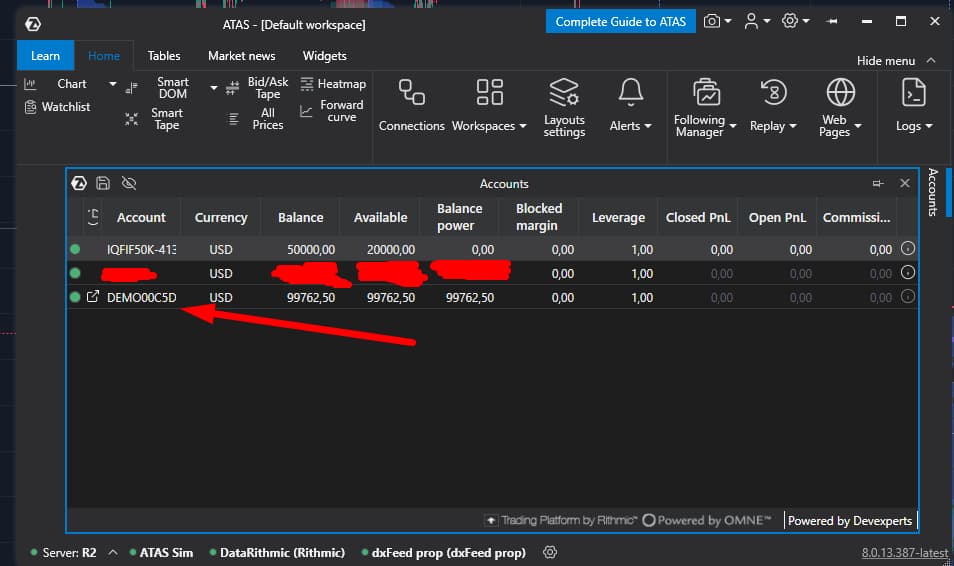Click the Leverage column header
Screen dimensions: 954x566
pos(618,218)
